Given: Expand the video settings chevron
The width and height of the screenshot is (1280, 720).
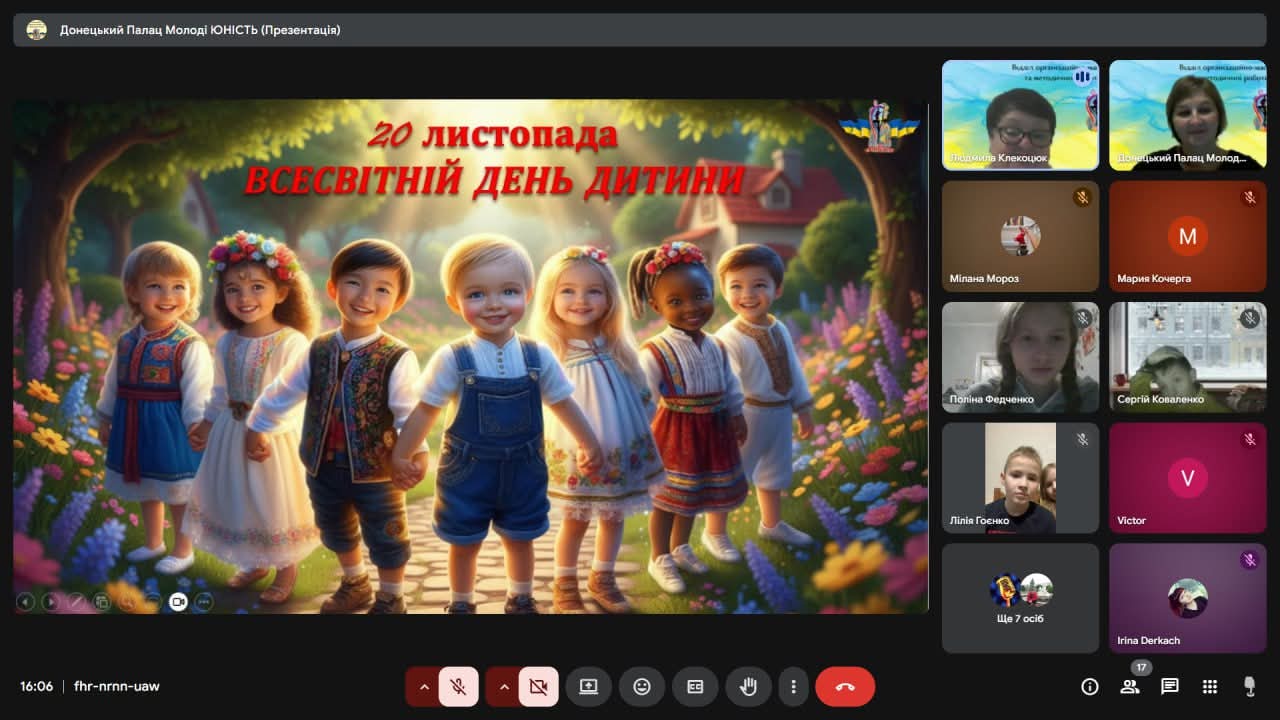Looking at the screenshot, I should click(x=503, y=687).
